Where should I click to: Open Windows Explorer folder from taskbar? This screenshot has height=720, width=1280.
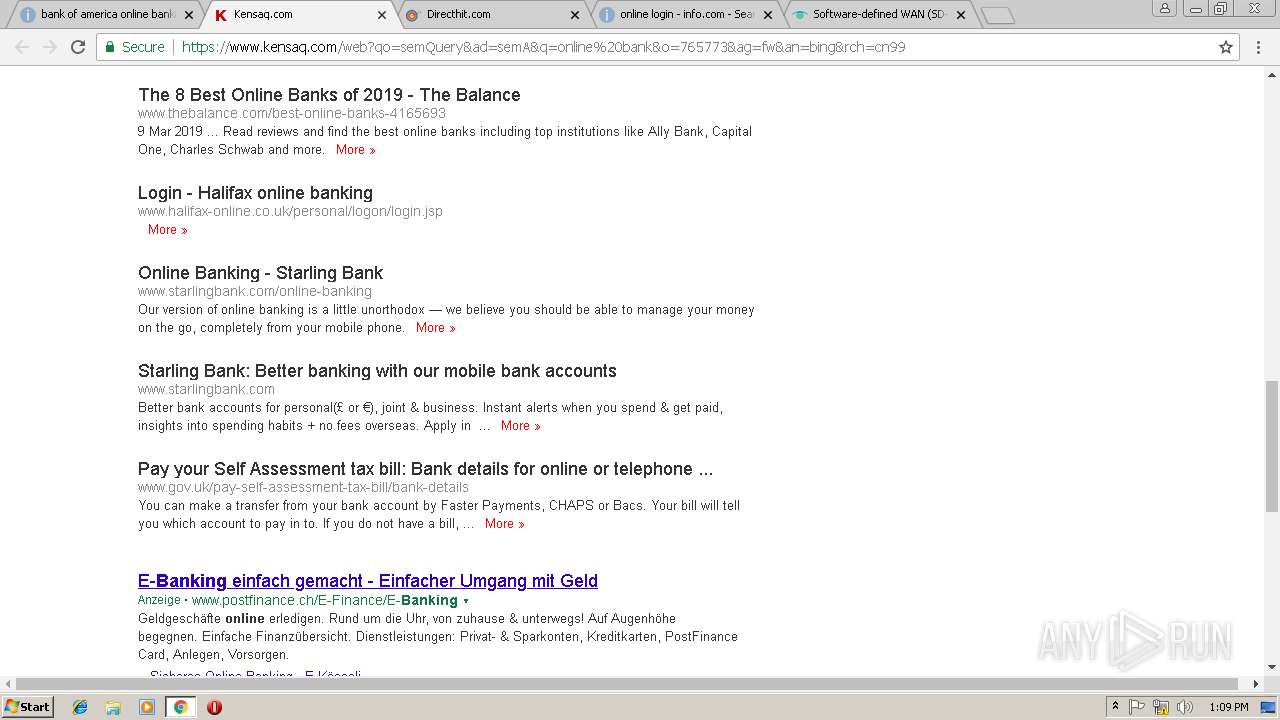pos(113,707)
